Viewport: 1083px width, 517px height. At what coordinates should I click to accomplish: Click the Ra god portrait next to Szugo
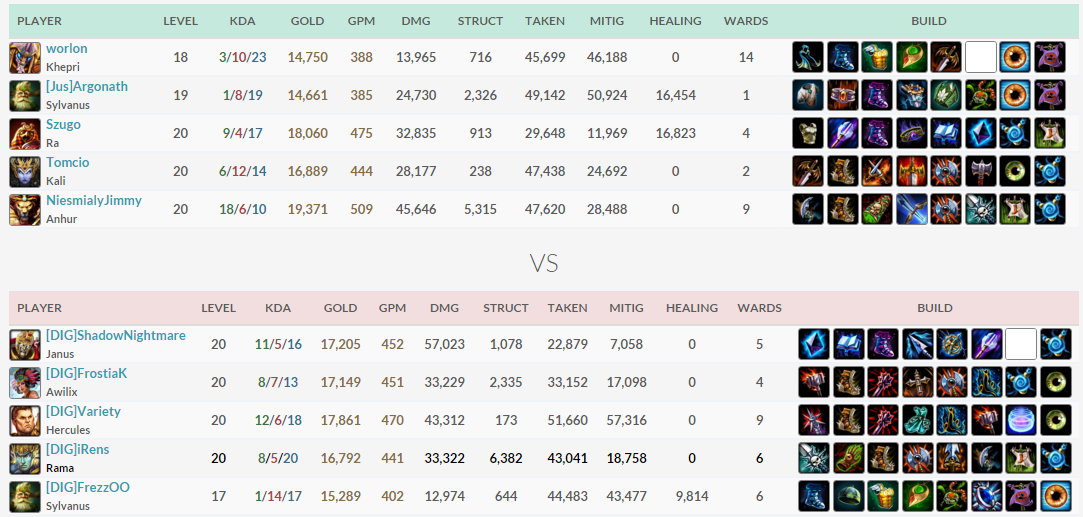(x=25, y=134)
